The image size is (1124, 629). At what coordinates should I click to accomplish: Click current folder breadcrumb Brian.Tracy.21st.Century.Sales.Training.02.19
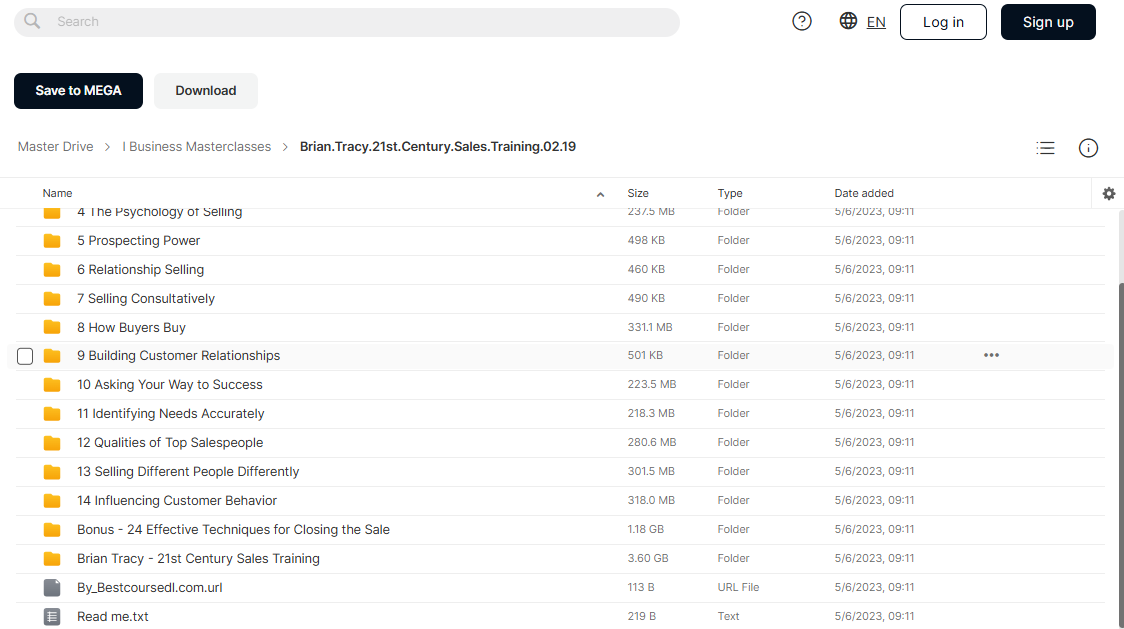tap(437, 146)
